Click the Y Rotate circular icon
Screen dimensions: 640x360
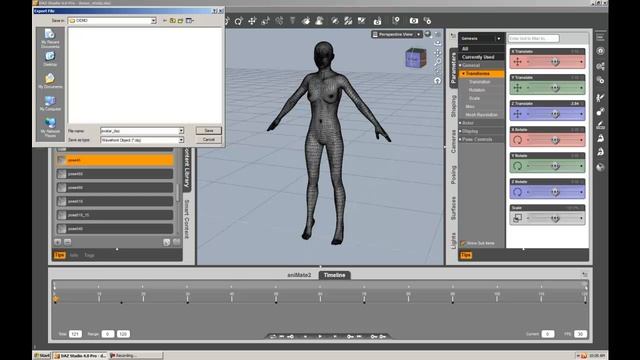click(x=518, y=166)
